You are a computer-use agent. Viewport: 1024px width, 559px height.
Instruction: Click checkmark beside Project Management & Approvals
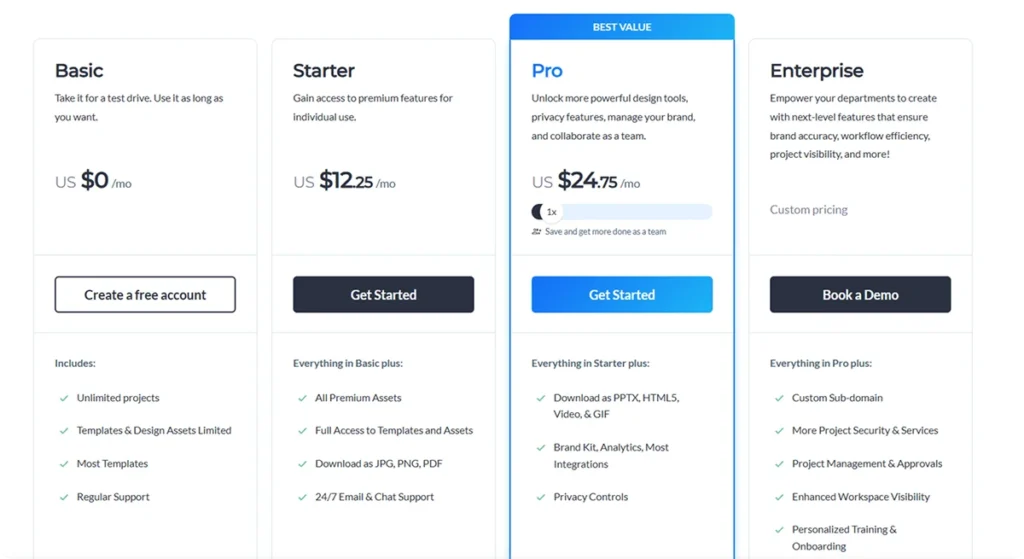(x=779, y=464)
